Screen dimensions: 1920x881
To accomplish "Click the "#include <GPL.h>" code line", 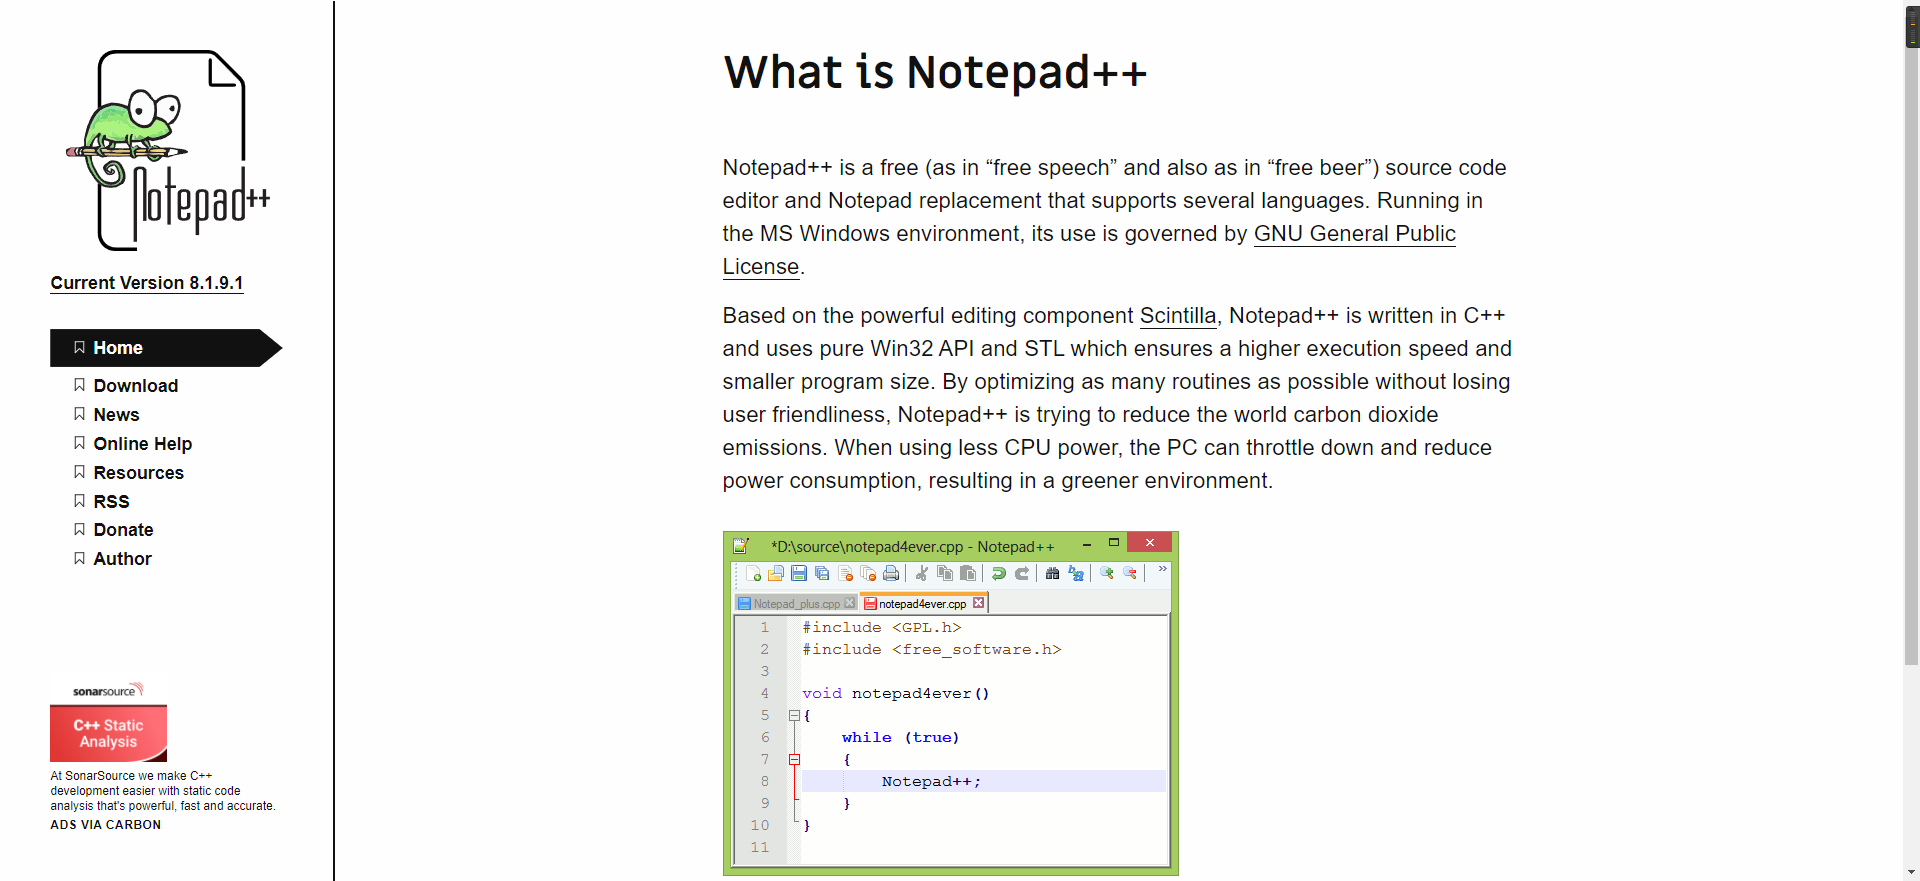I will tap(881, 627).
